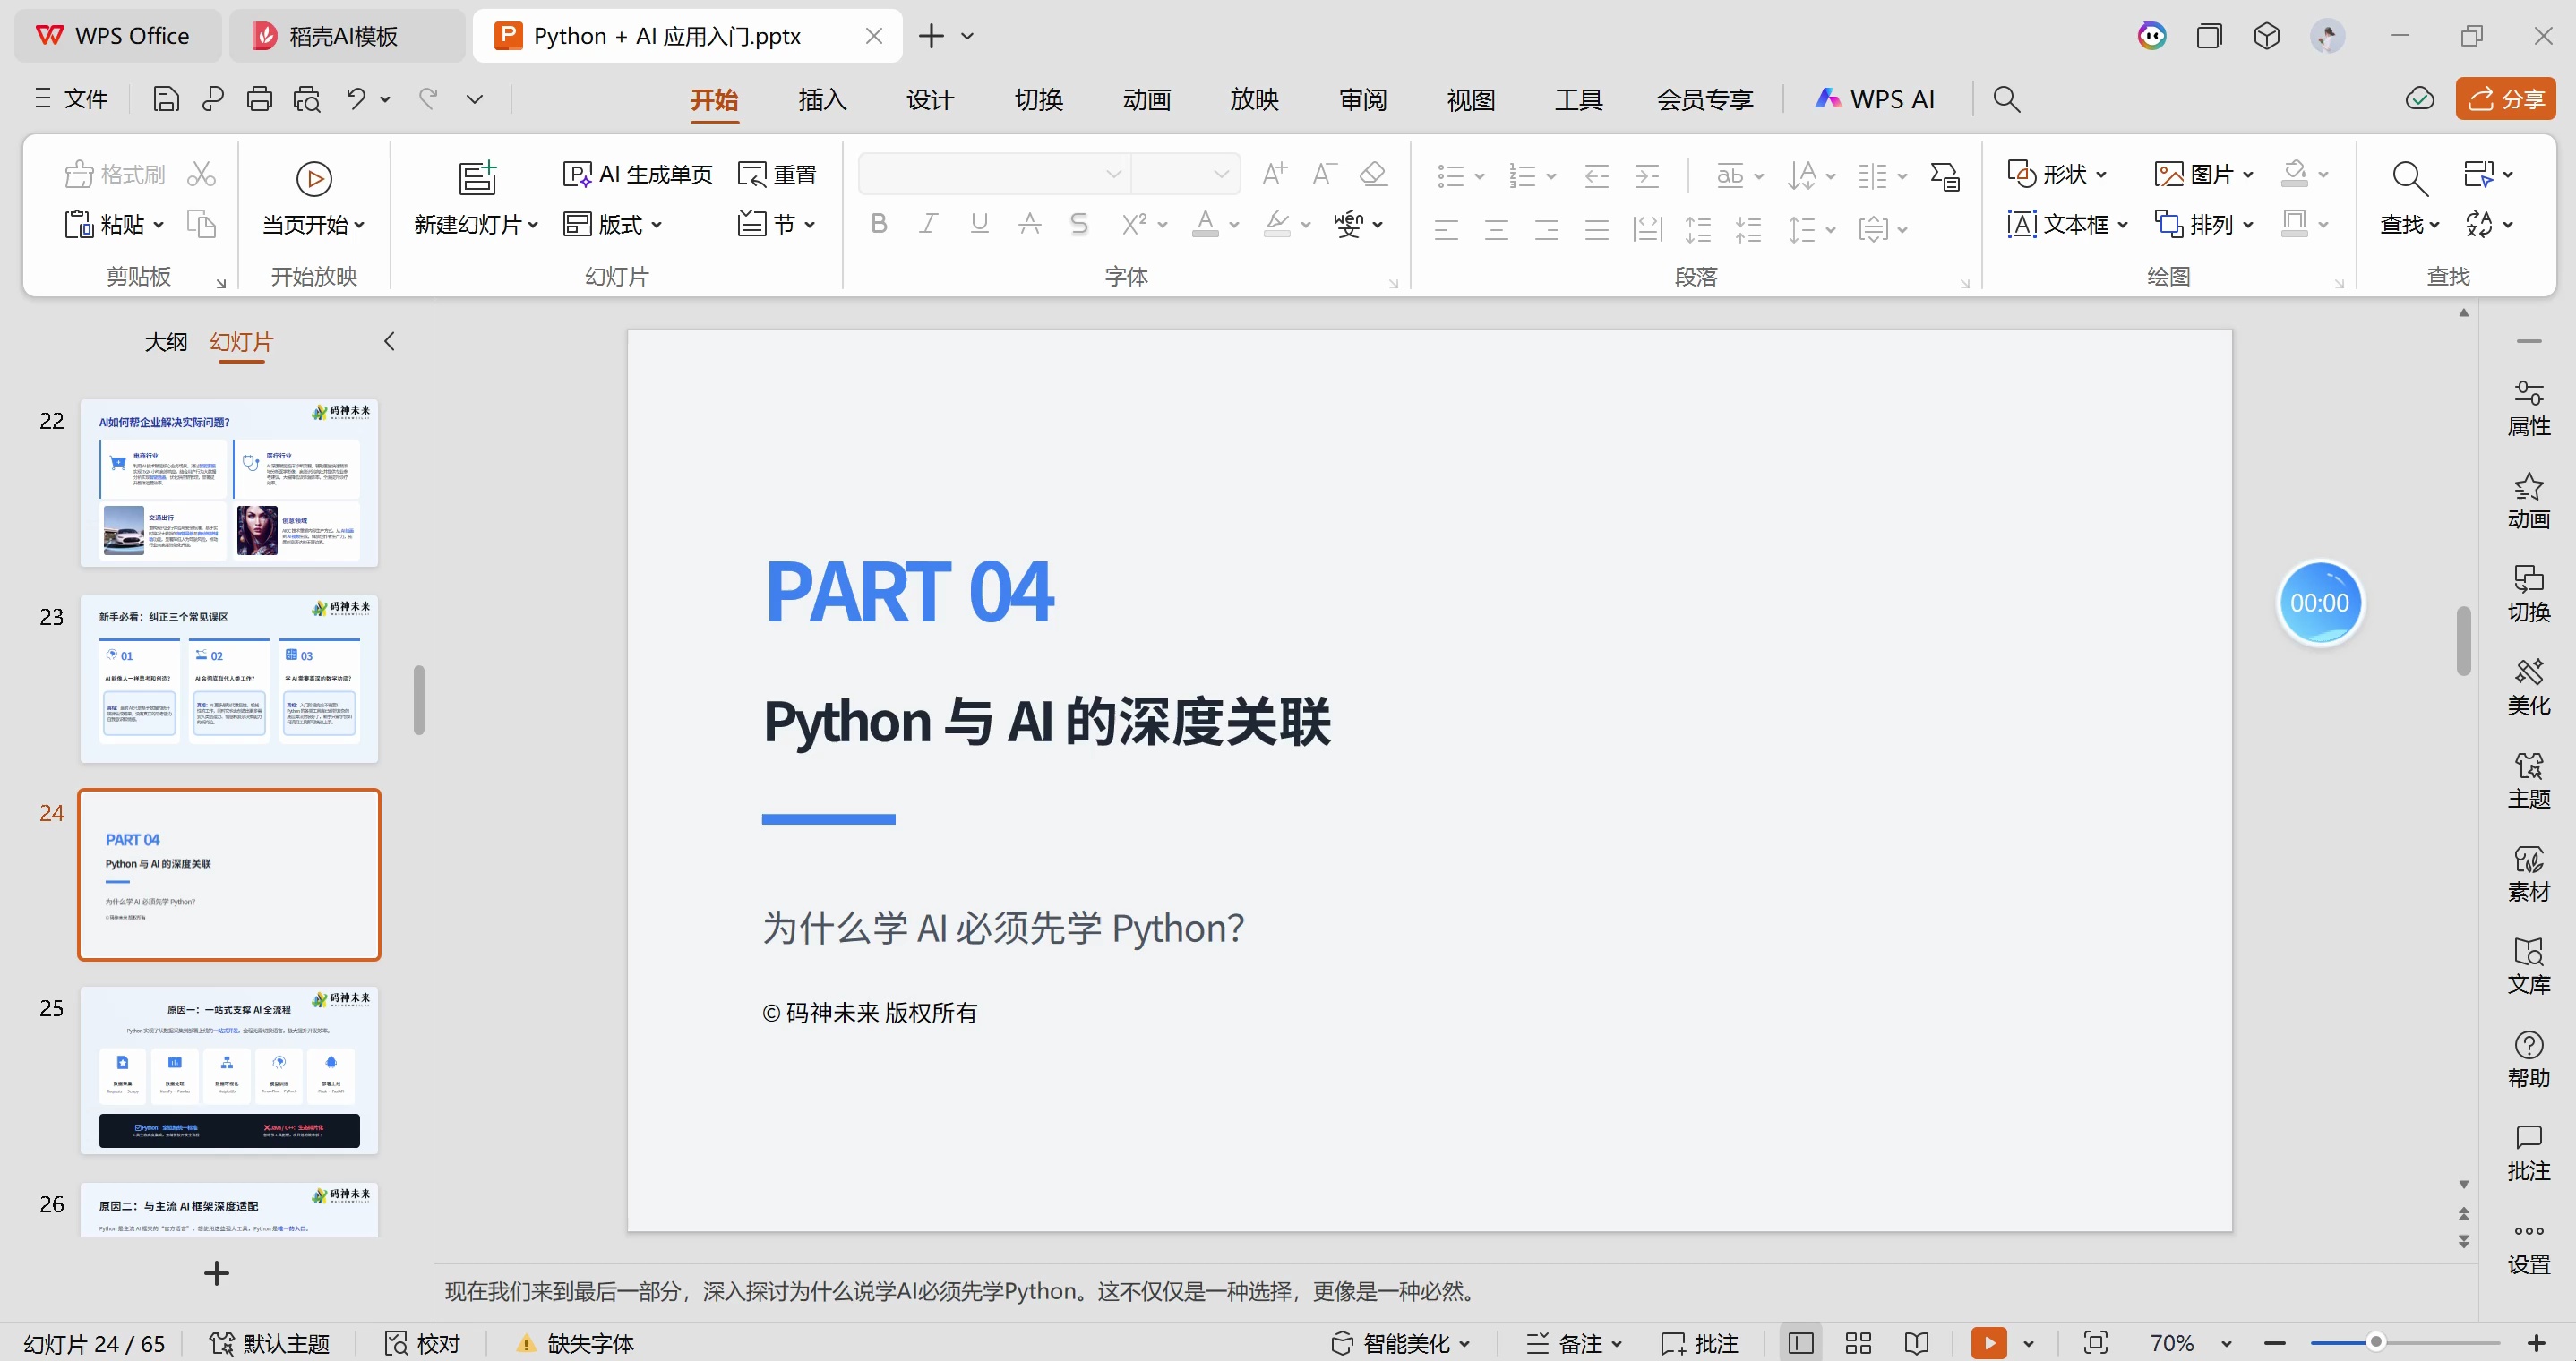This screenshot has height=1361, width=2576.
Task: Click the zoom slider handle
Action: pyautogui.click(x=2376, y=1342)
